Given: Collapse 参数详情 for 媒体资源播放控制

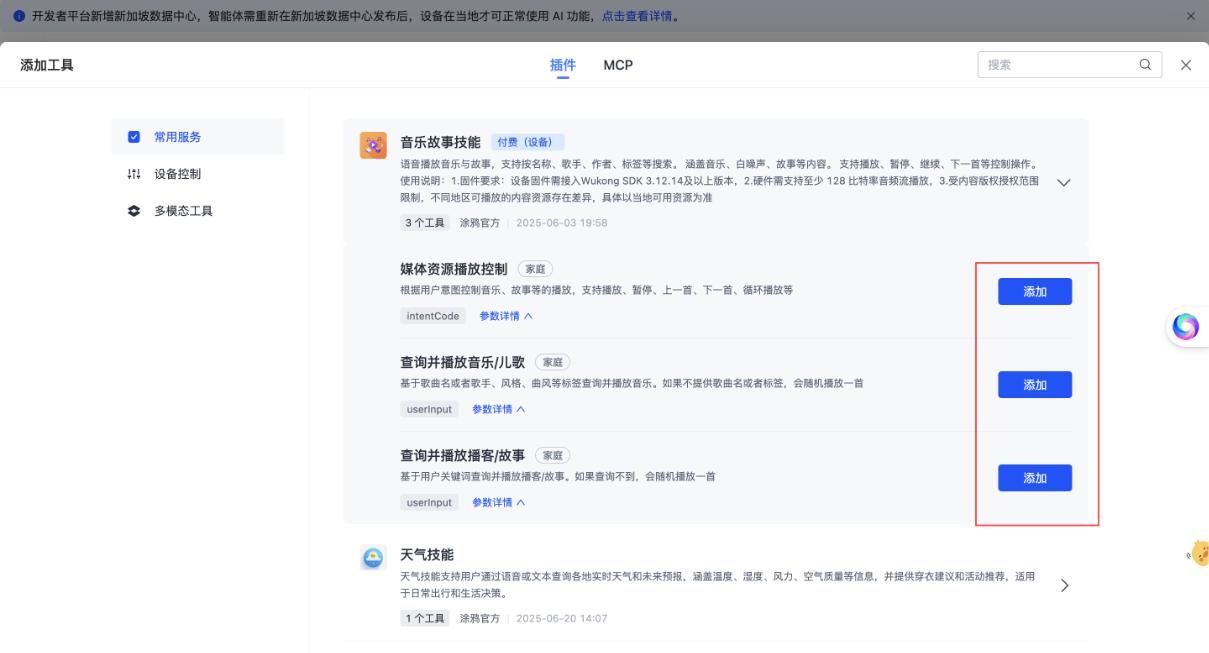Looking at the screenshot, I should click(506, 316).
